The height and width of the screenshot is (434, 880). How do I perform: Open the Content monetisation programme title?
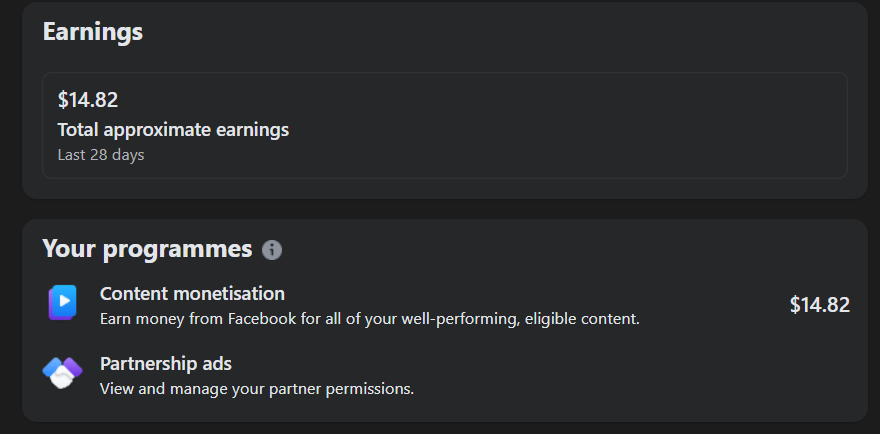[x=192, y=293]
